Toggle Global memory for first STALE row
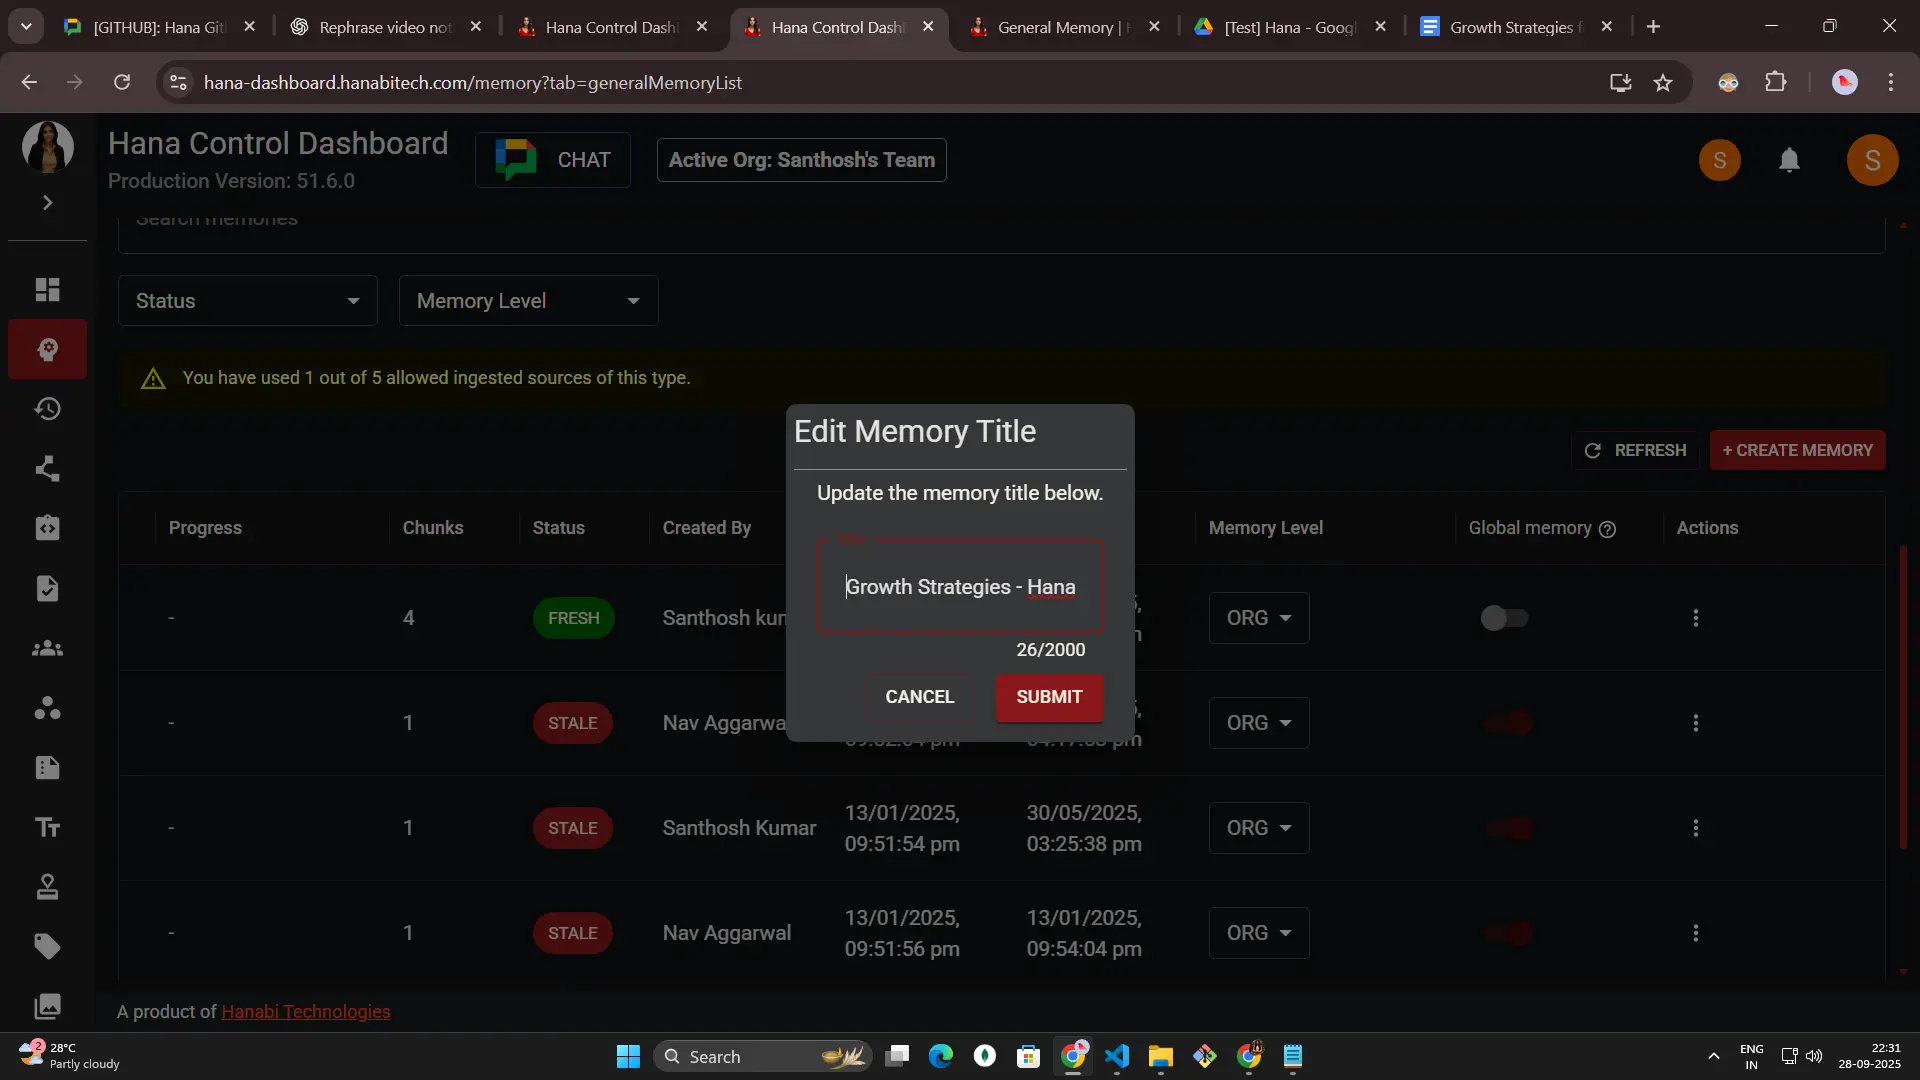 click(x=1508, y=723)
